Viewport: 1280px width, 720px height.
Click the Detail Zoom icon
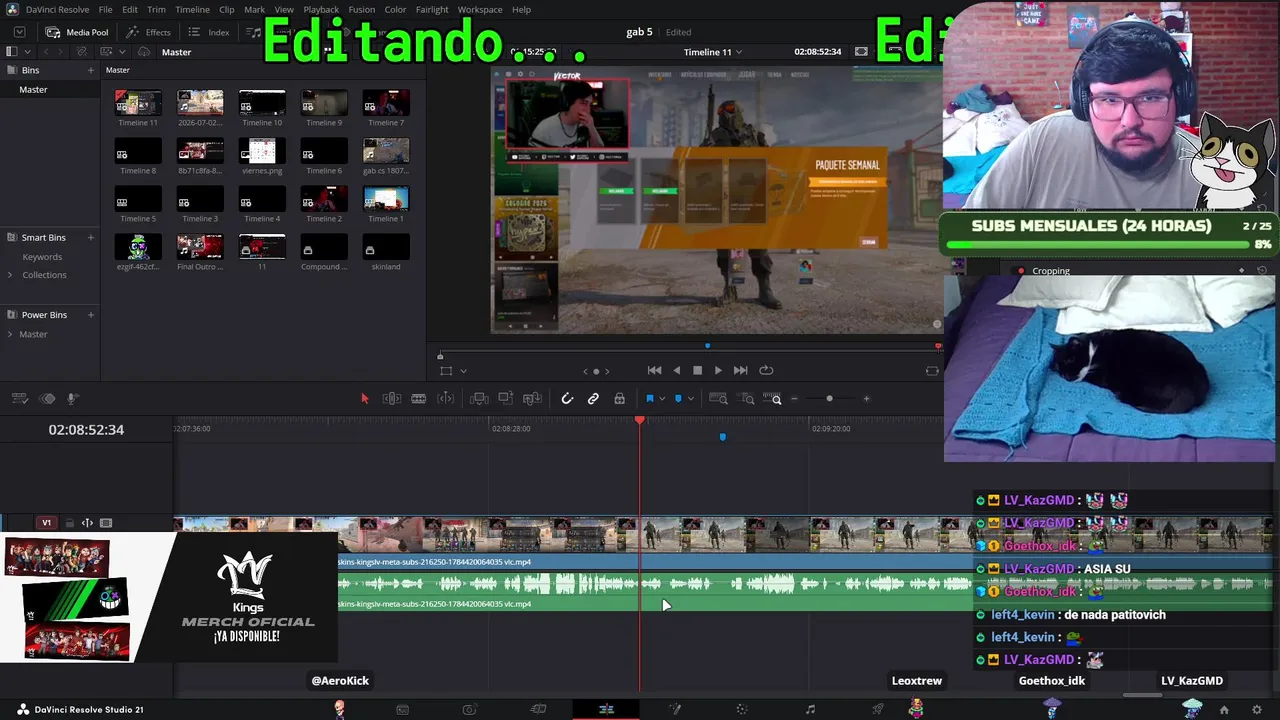pyautogui.click(x=747, y=399)
